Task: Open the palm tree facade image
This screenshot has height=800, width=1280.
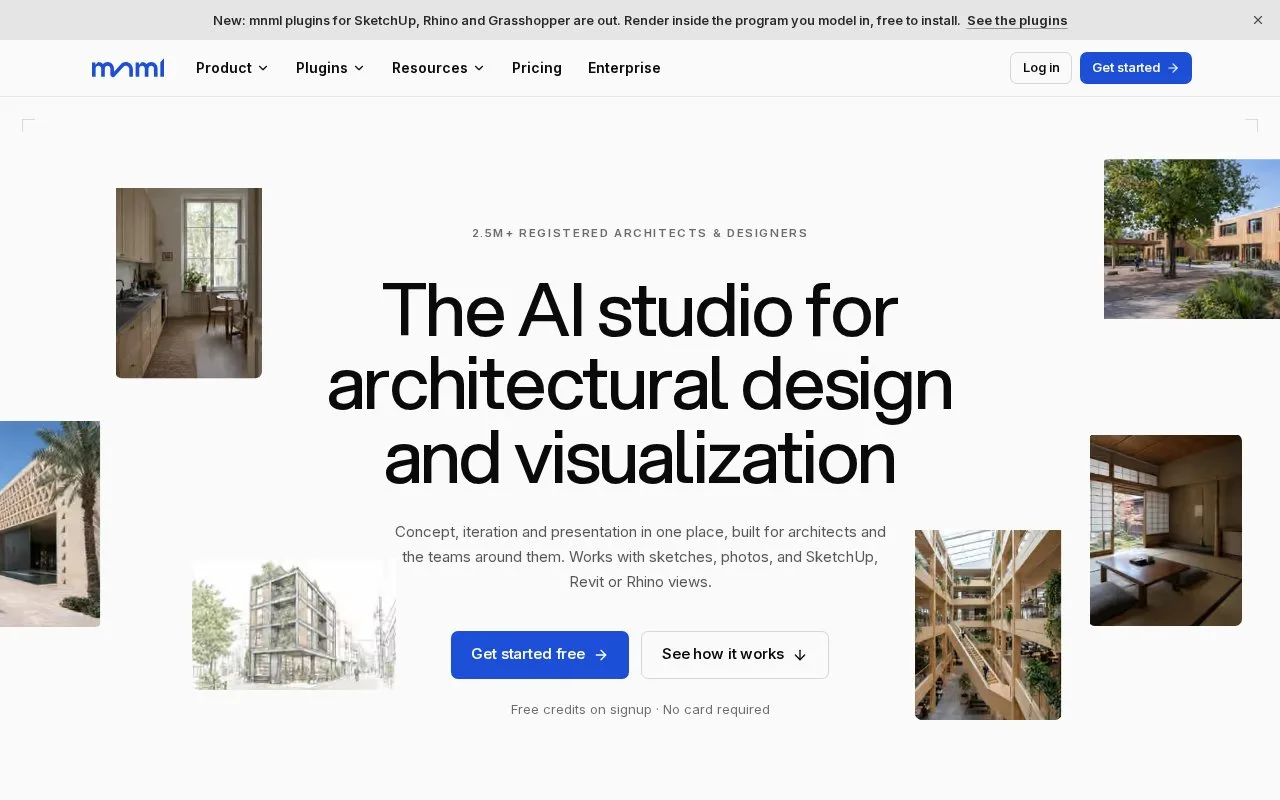Action: click(50, 524)
